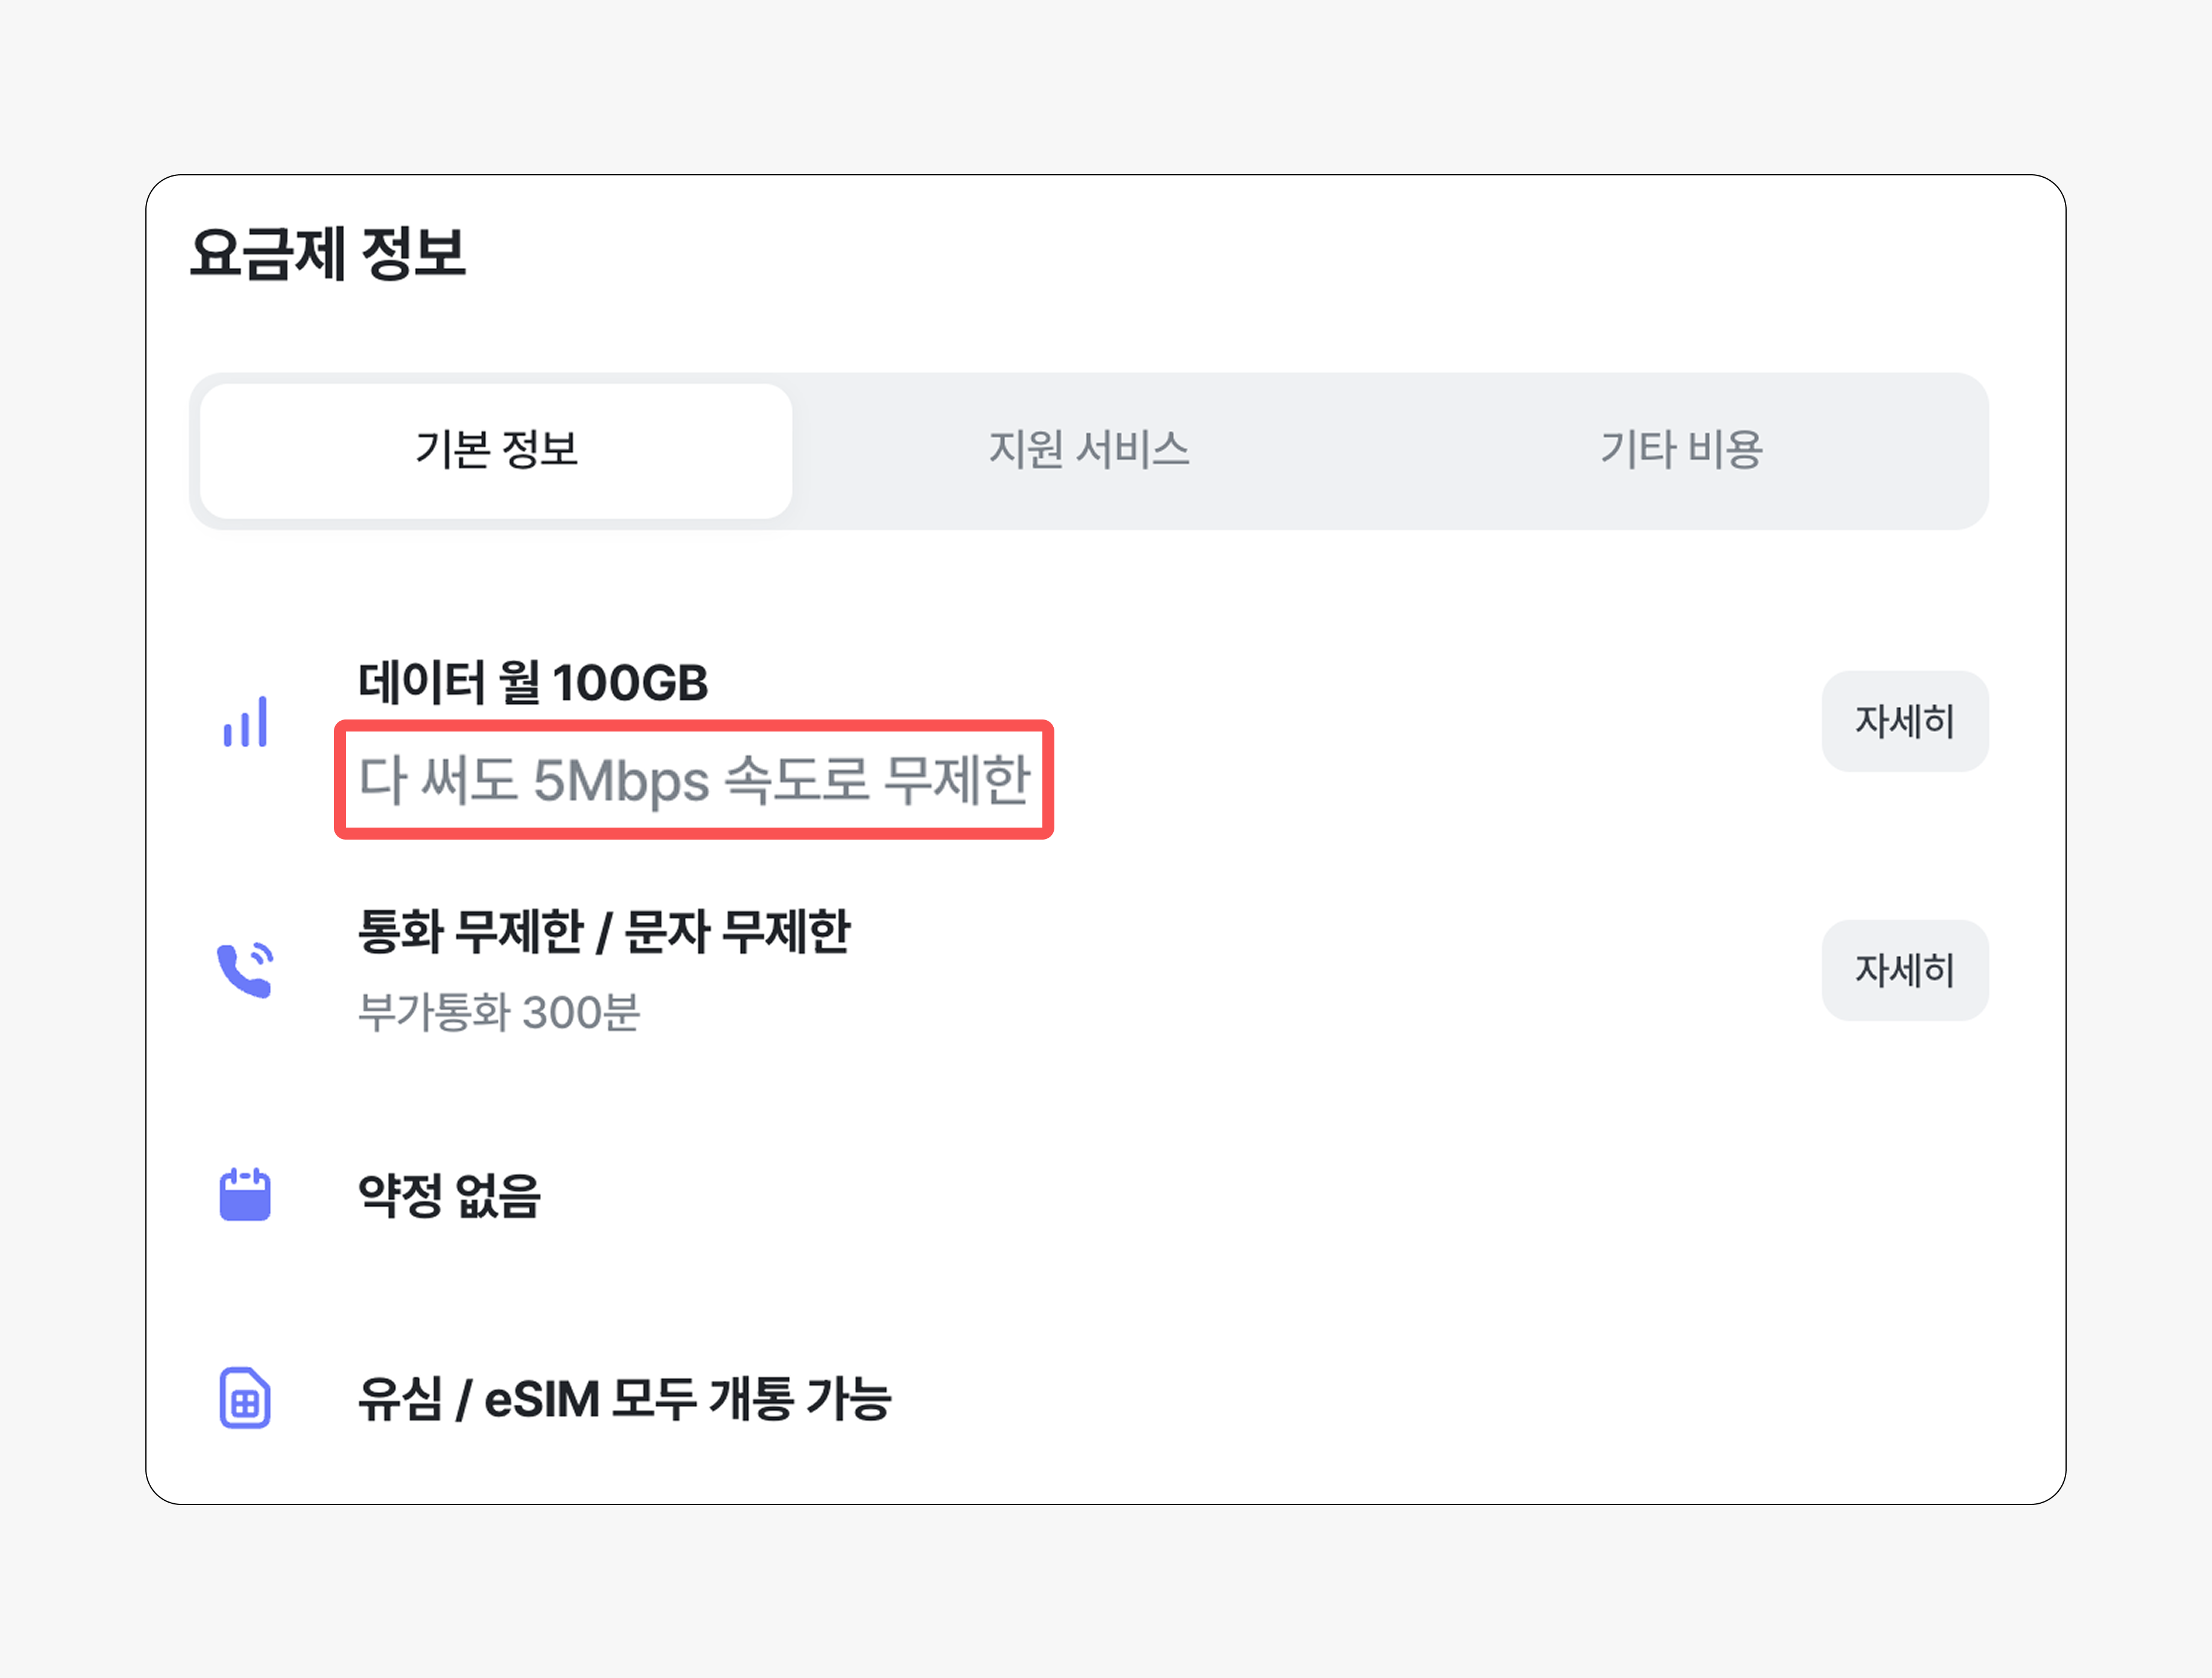Select the 기본 정보 tab
This screenshot has width=2212, height=1678.
496,451
